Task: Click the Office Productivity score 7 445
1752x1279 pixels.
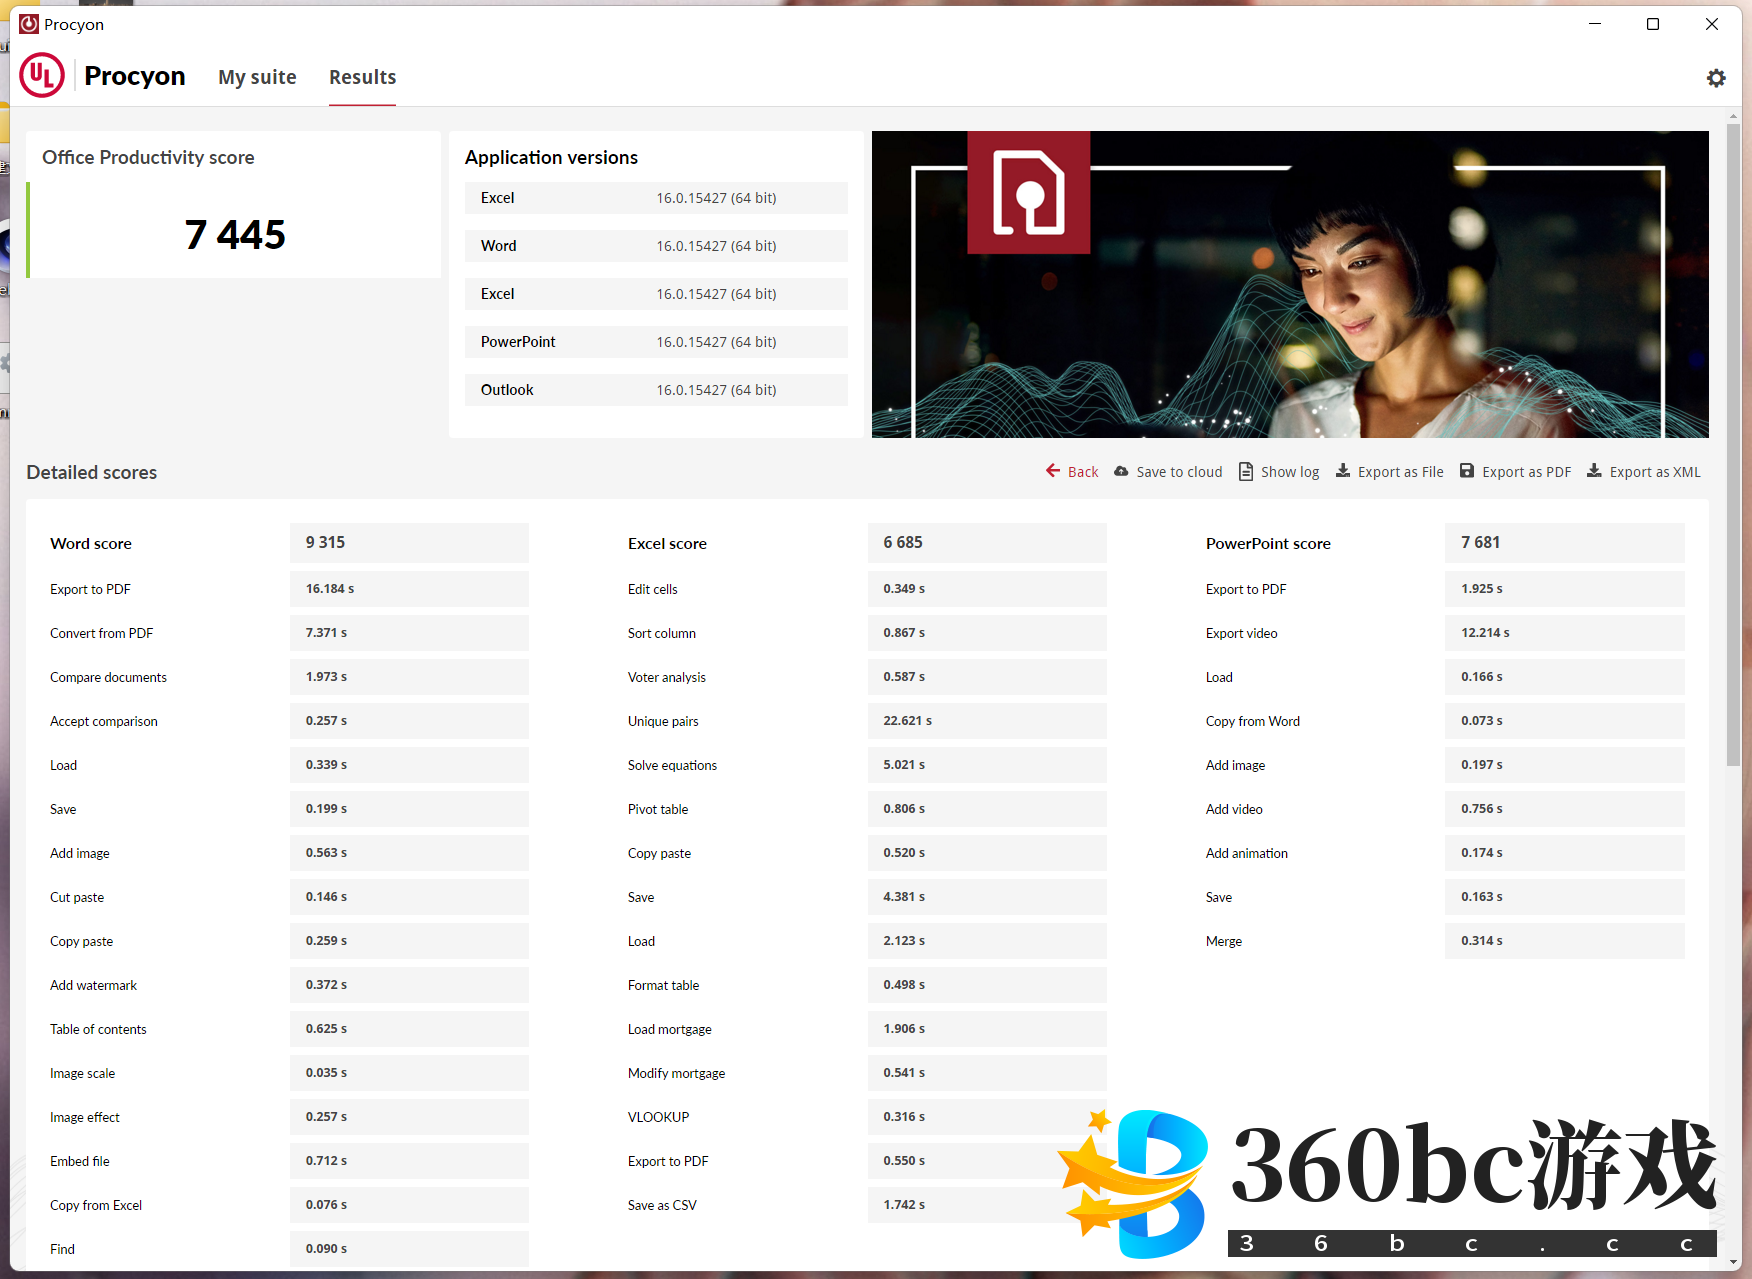Action: point(235,235)
